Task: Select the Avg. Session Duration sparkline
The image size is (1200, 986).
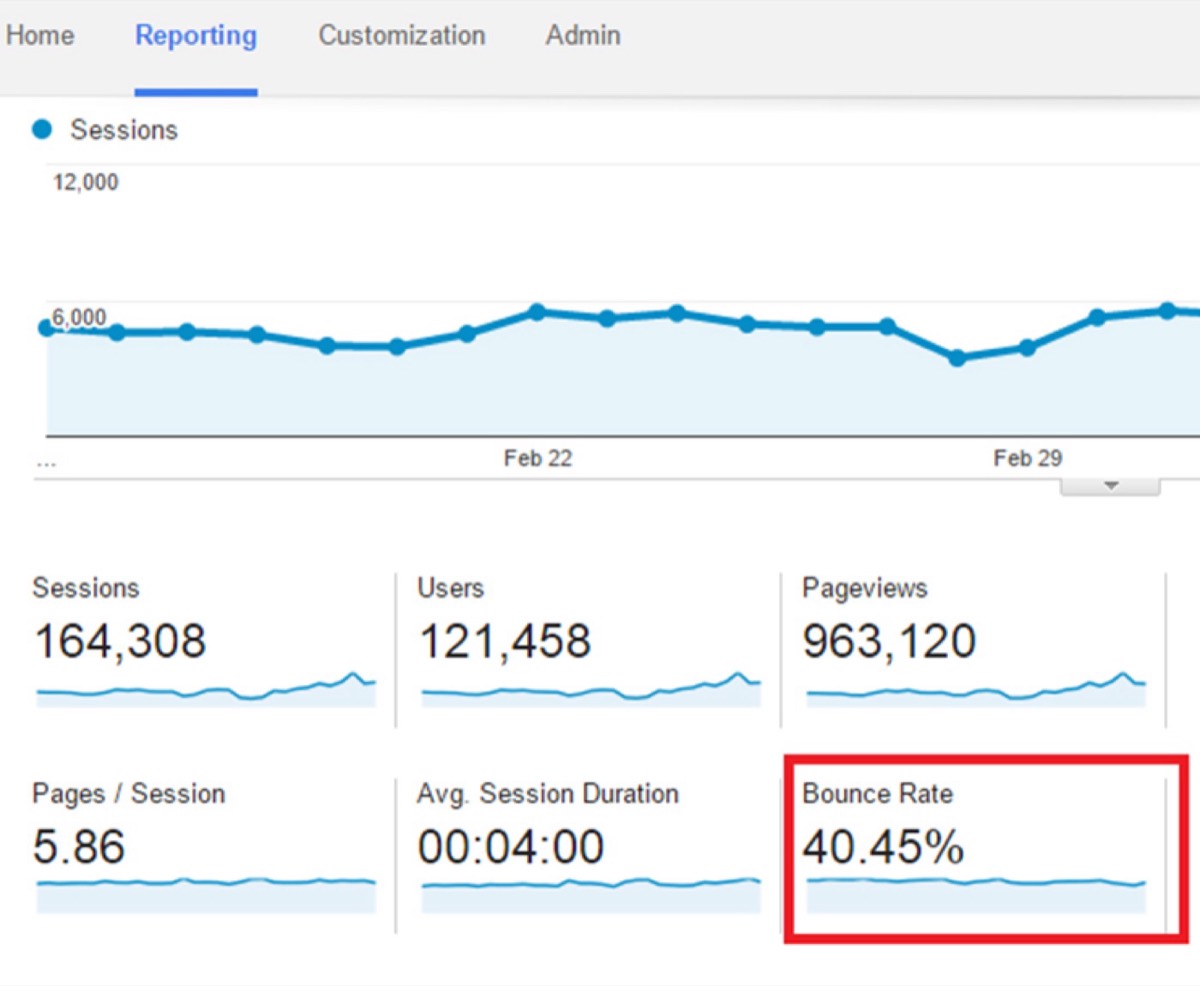Action: point(590,895)
